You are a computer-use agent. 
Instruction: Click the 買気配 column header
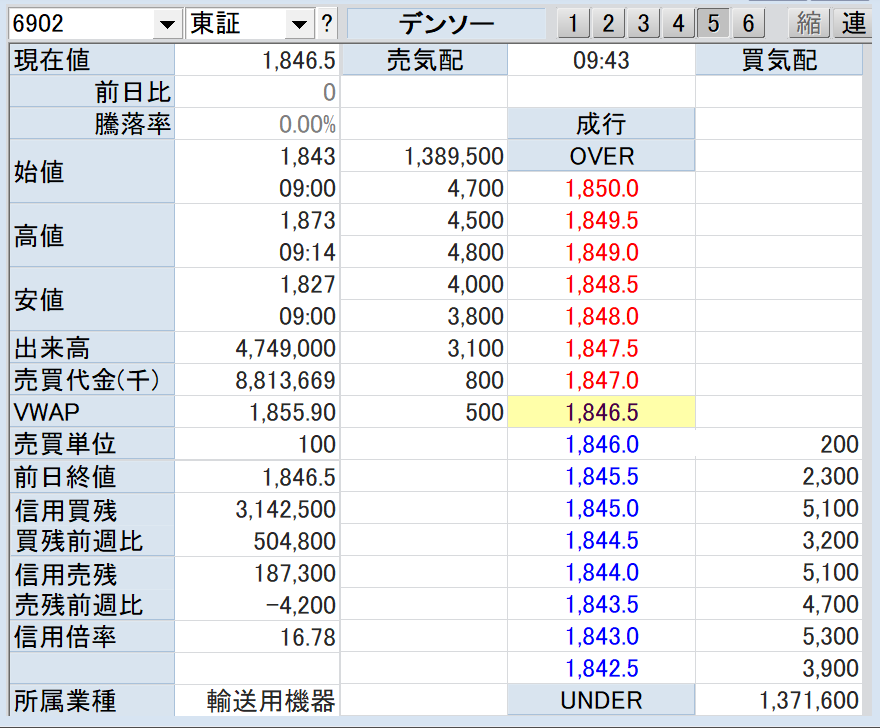tap(778, 61)
